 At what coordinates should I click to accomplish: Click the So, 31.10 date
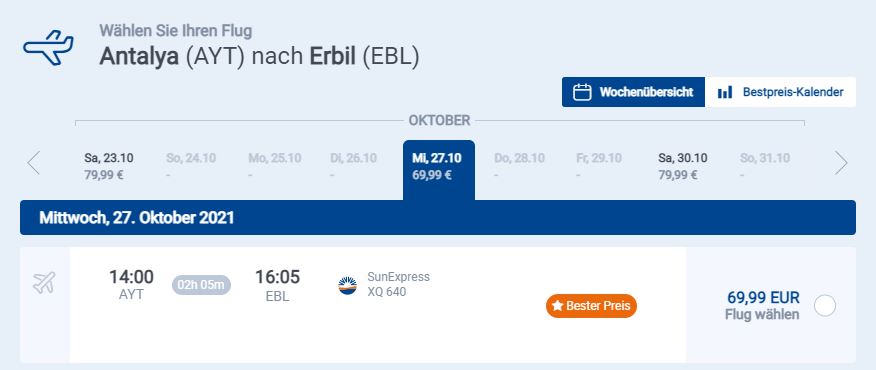coord(765,166)
